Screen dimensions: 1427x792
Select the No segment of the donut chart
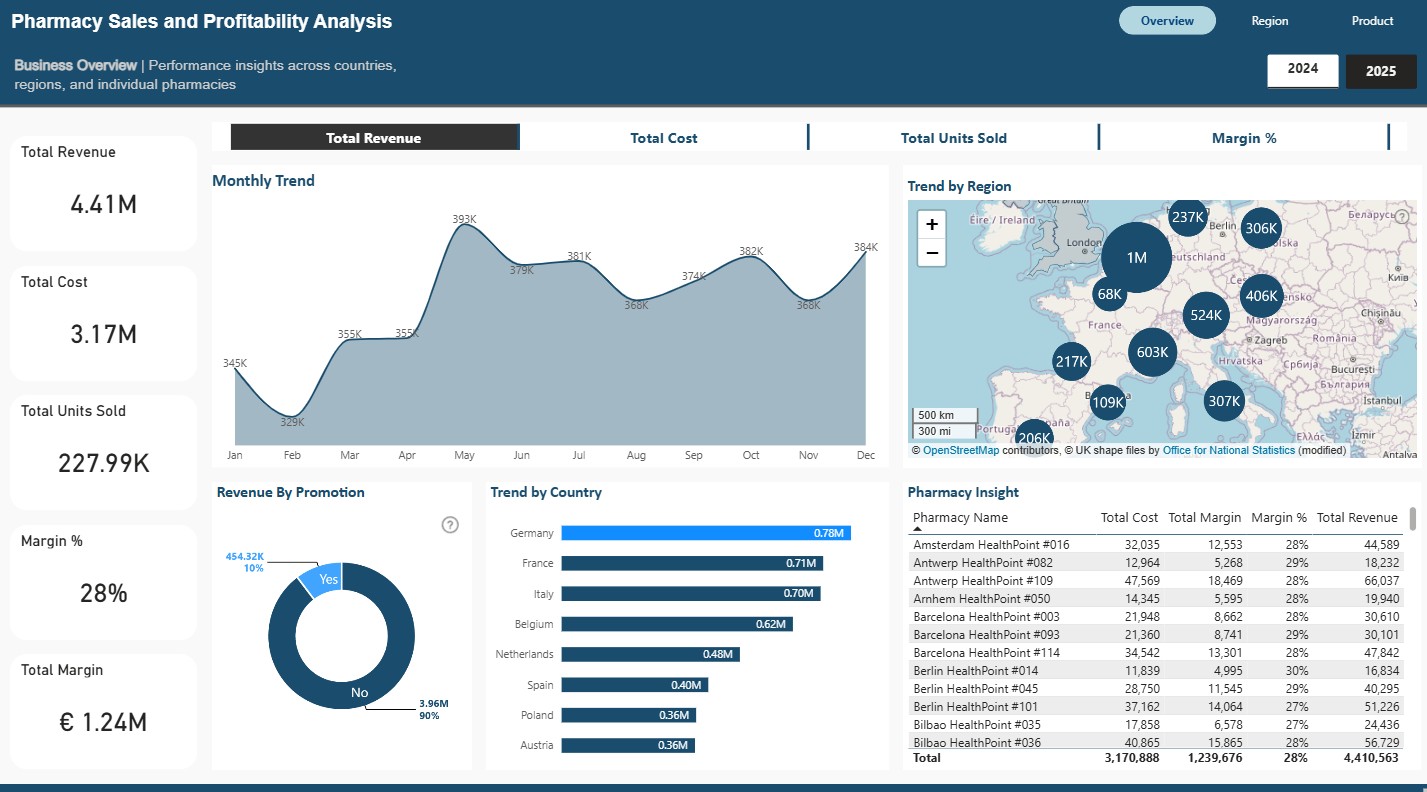tap(359, 692)
